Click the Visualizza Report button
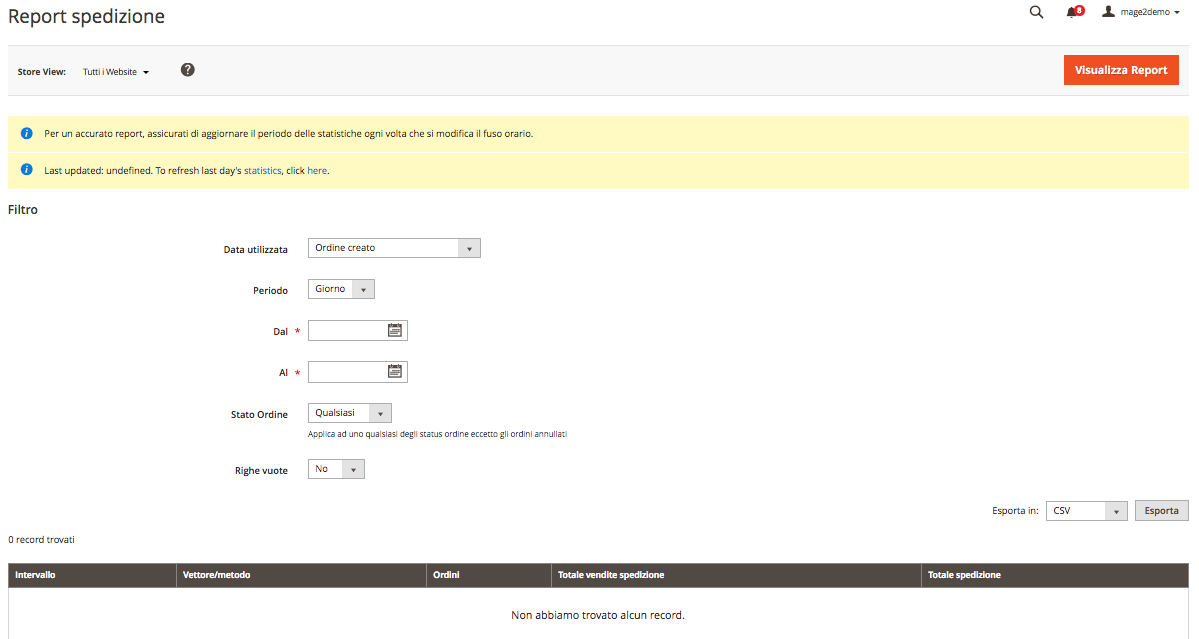This screenshot has width=1199, height=639. click(x=1121, y=70)
